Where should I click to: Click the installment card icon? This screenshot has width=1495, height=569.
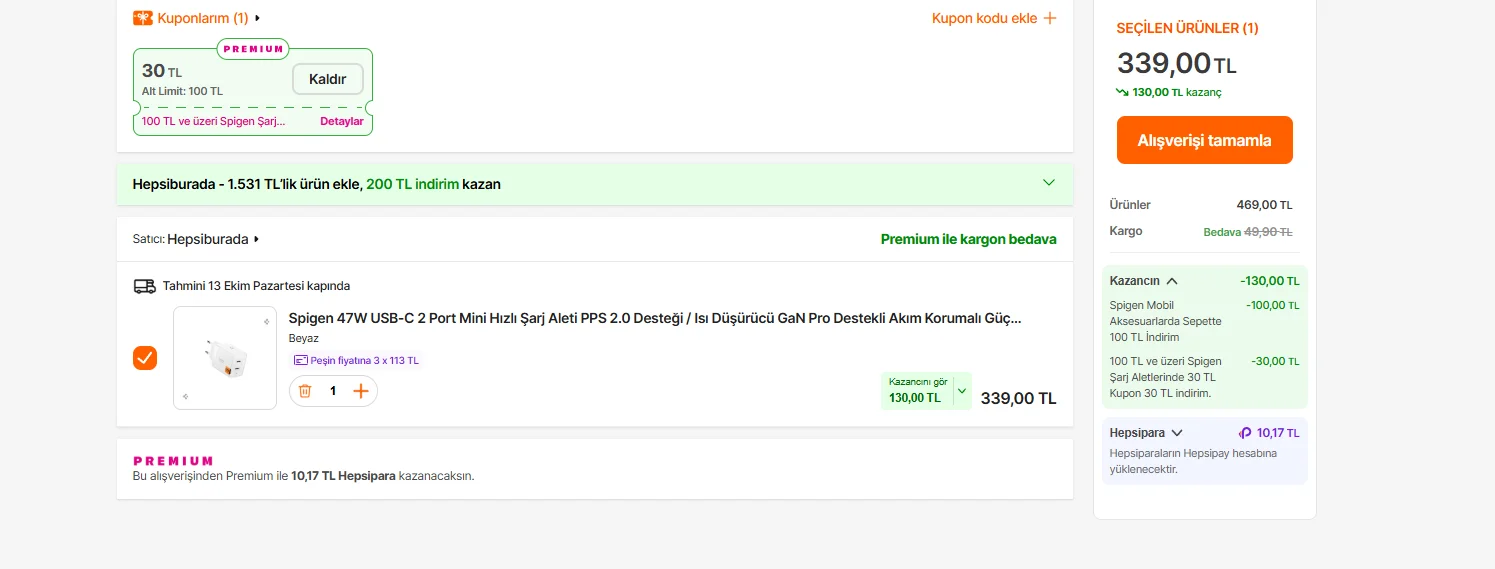point(300,361)
